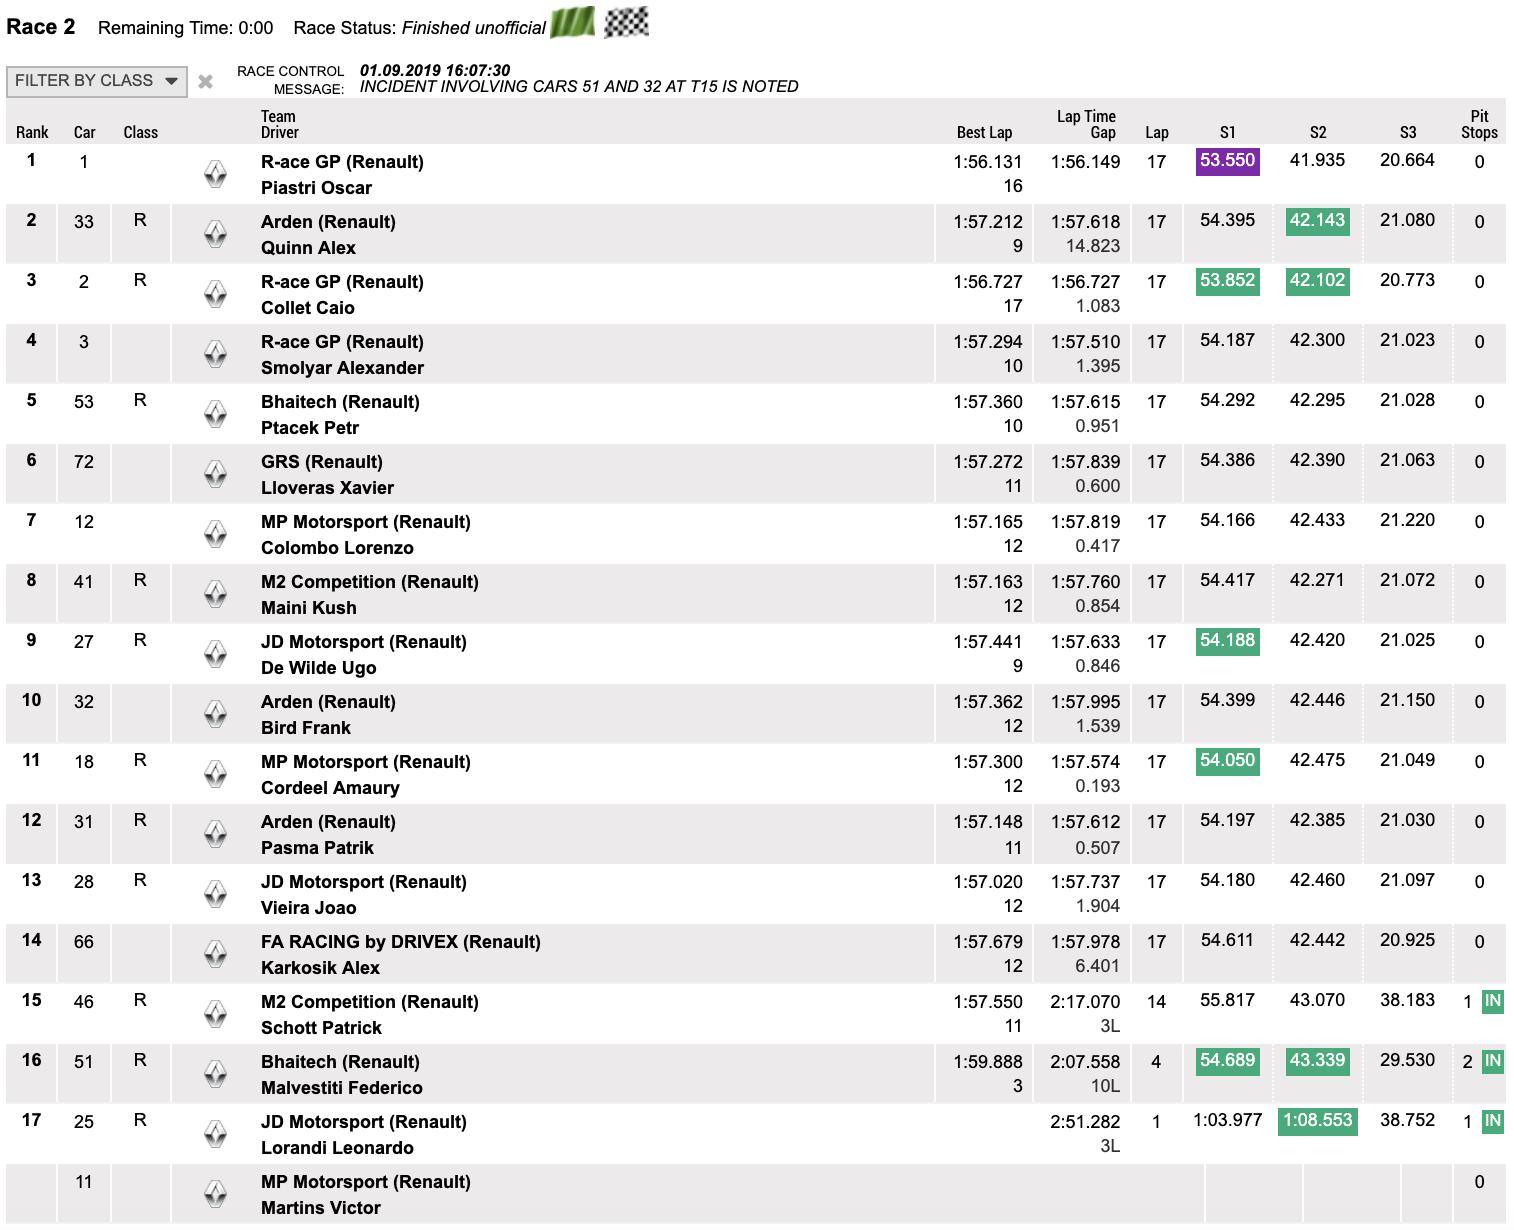Click best lap 1:56.131 for Piastri
Image resolution: width=1514 pixels, height=1230 pixels.
coord(988,162)
